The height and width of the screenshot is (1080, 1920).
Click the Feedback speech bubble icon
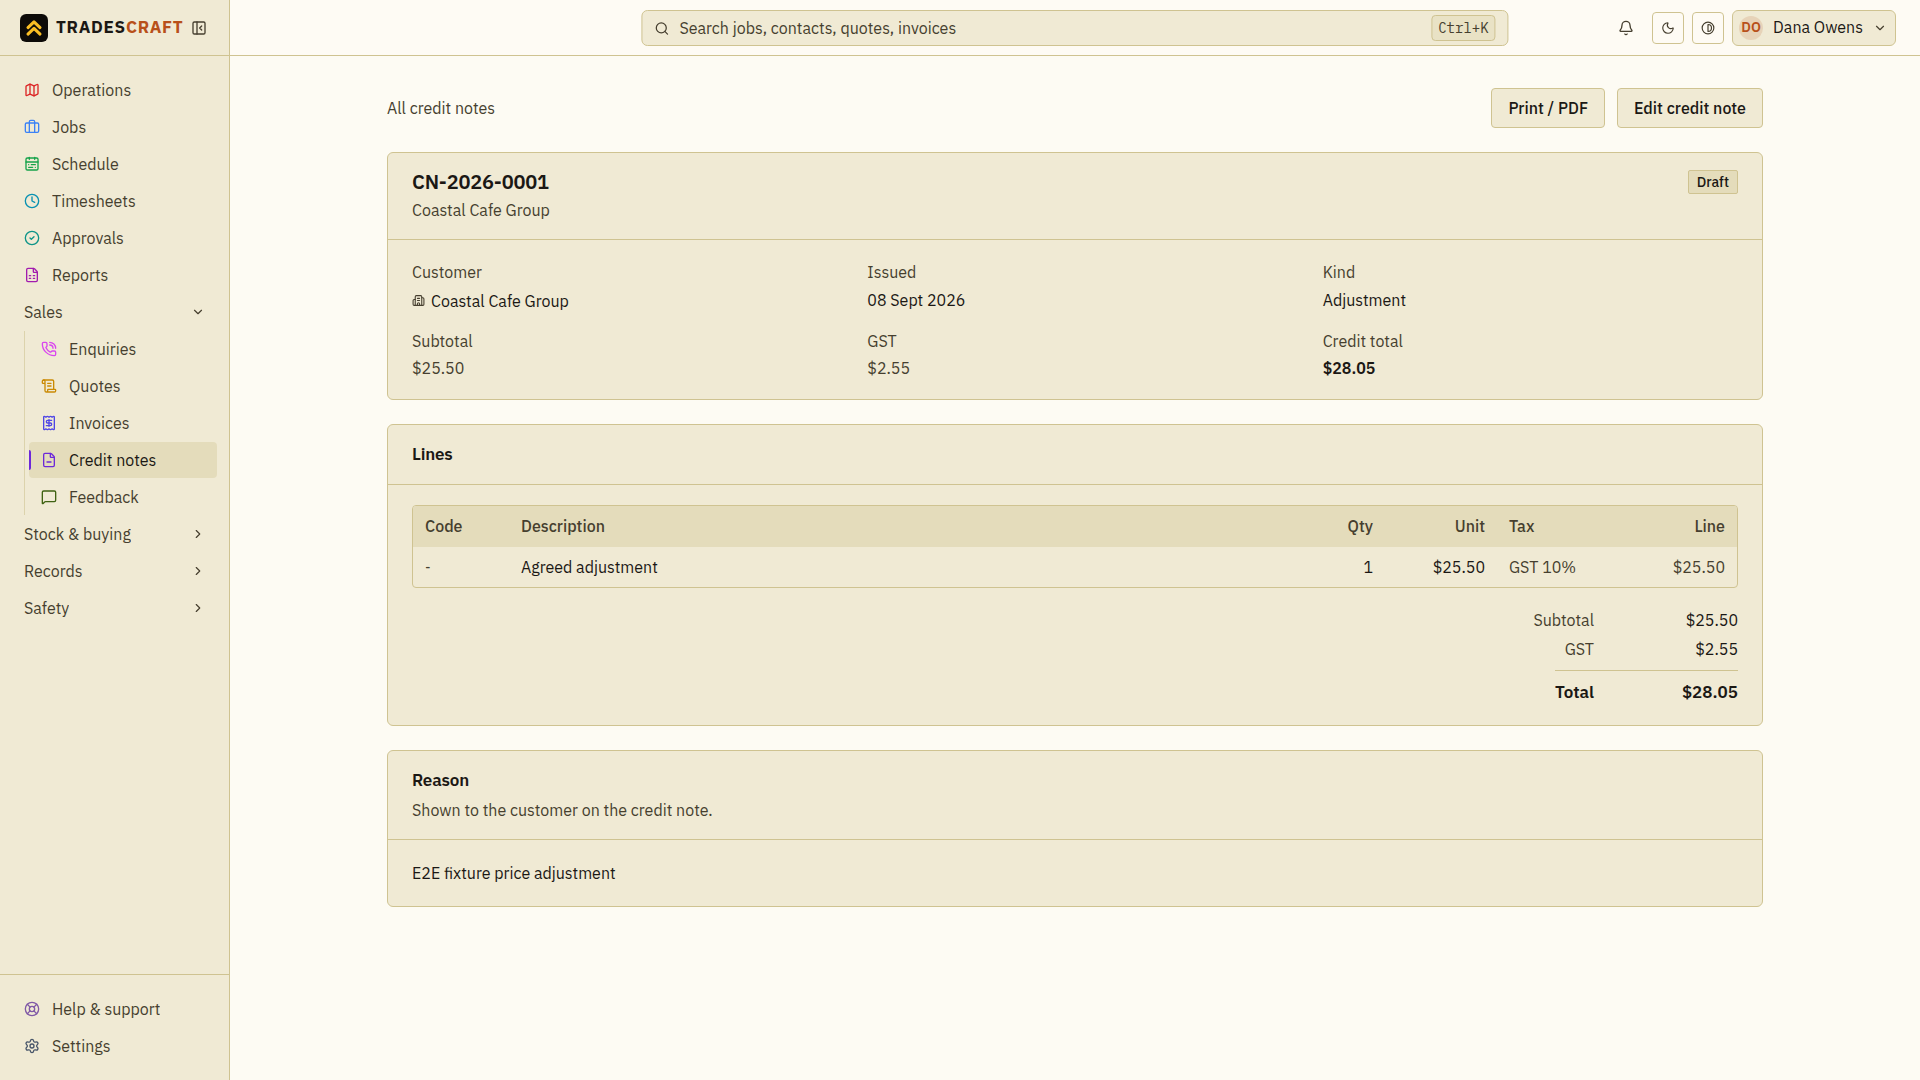pyautogui.click(x=49, y=497)
